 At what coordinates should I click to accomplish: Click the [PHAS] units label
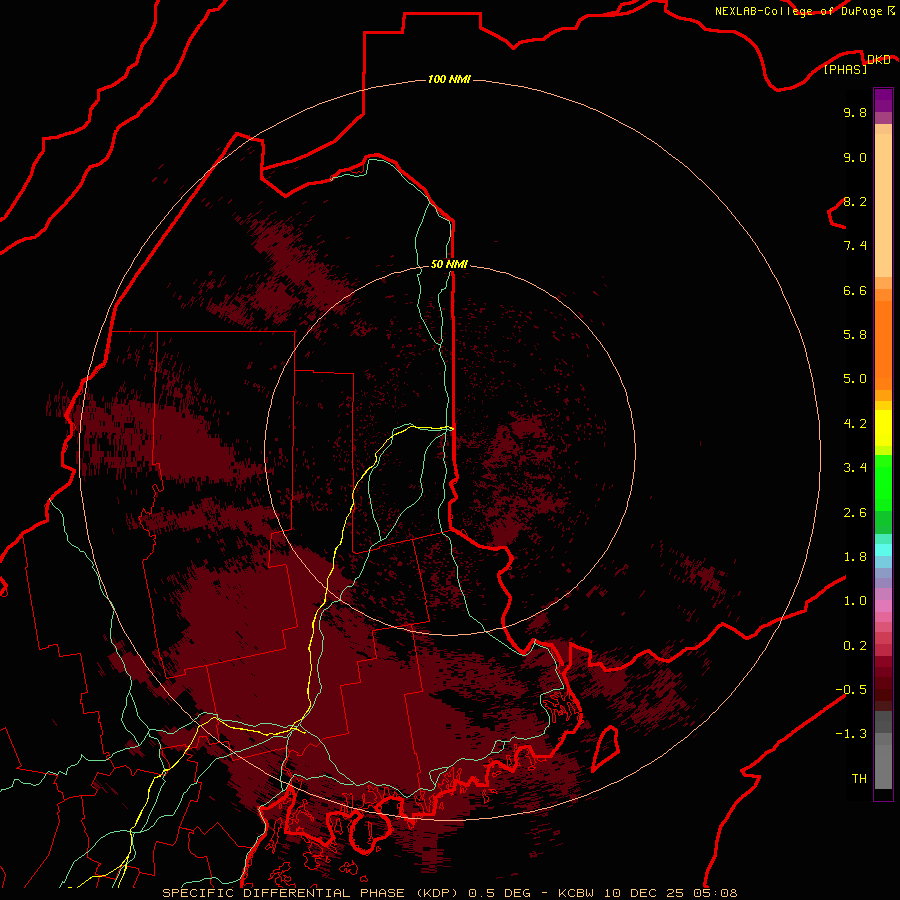click(845, 69)
